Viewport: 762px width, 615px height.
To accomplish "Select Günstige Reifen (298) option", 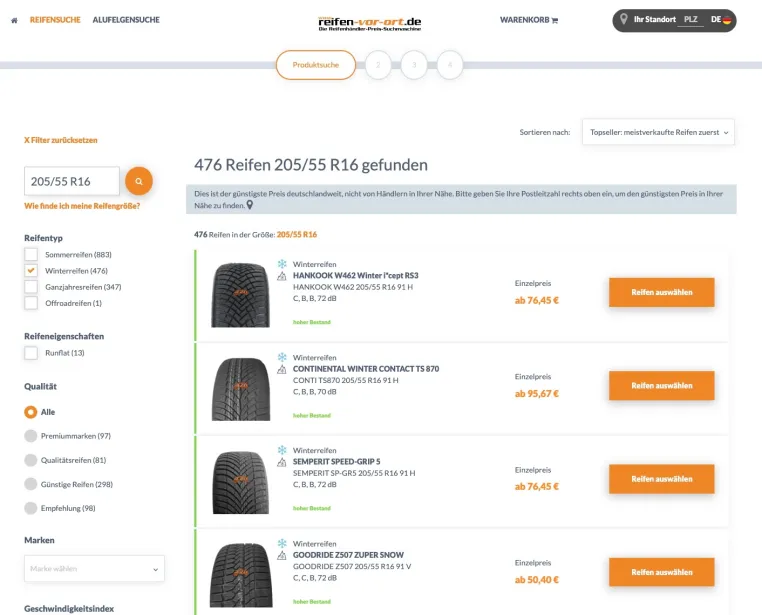I will 31,484.
